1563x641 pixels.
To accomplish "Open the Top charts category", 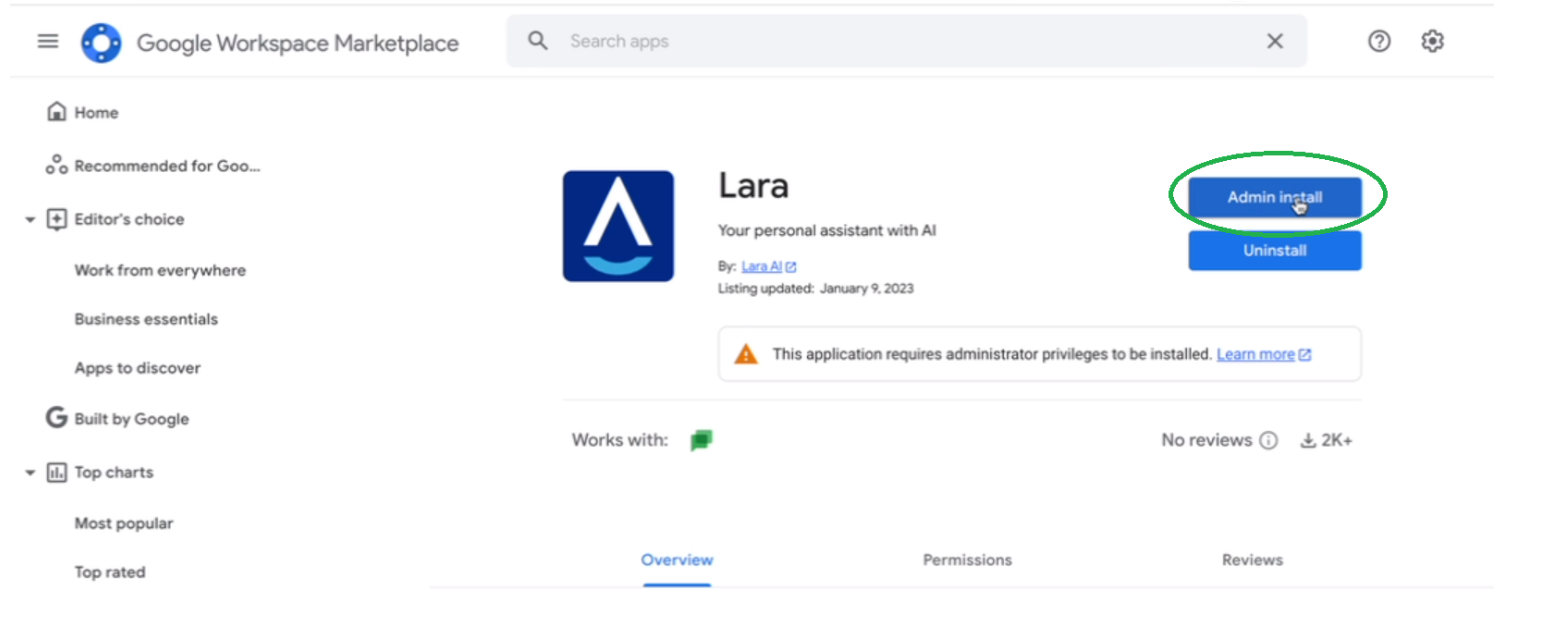I will (114, 472).
